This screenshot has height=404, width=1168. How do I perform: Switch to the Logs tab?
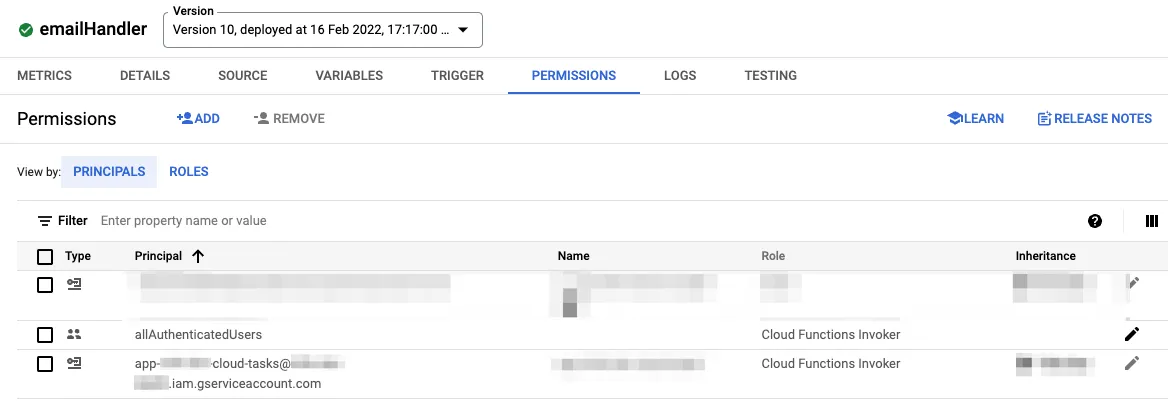[x=680, y=76]
